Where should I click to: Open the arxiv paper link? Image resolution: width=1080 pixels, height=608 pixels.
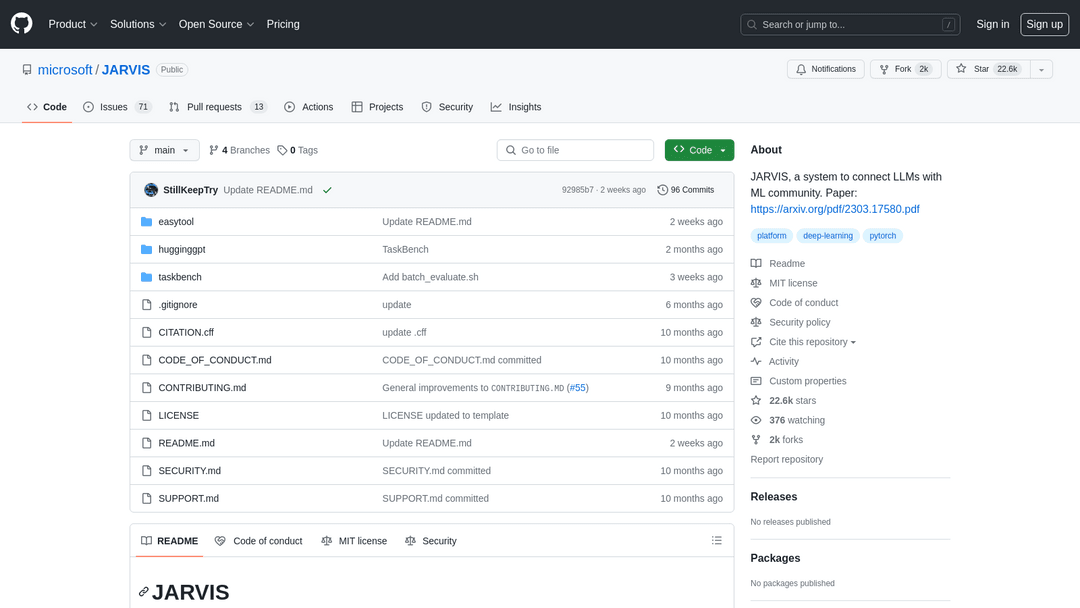835,209
